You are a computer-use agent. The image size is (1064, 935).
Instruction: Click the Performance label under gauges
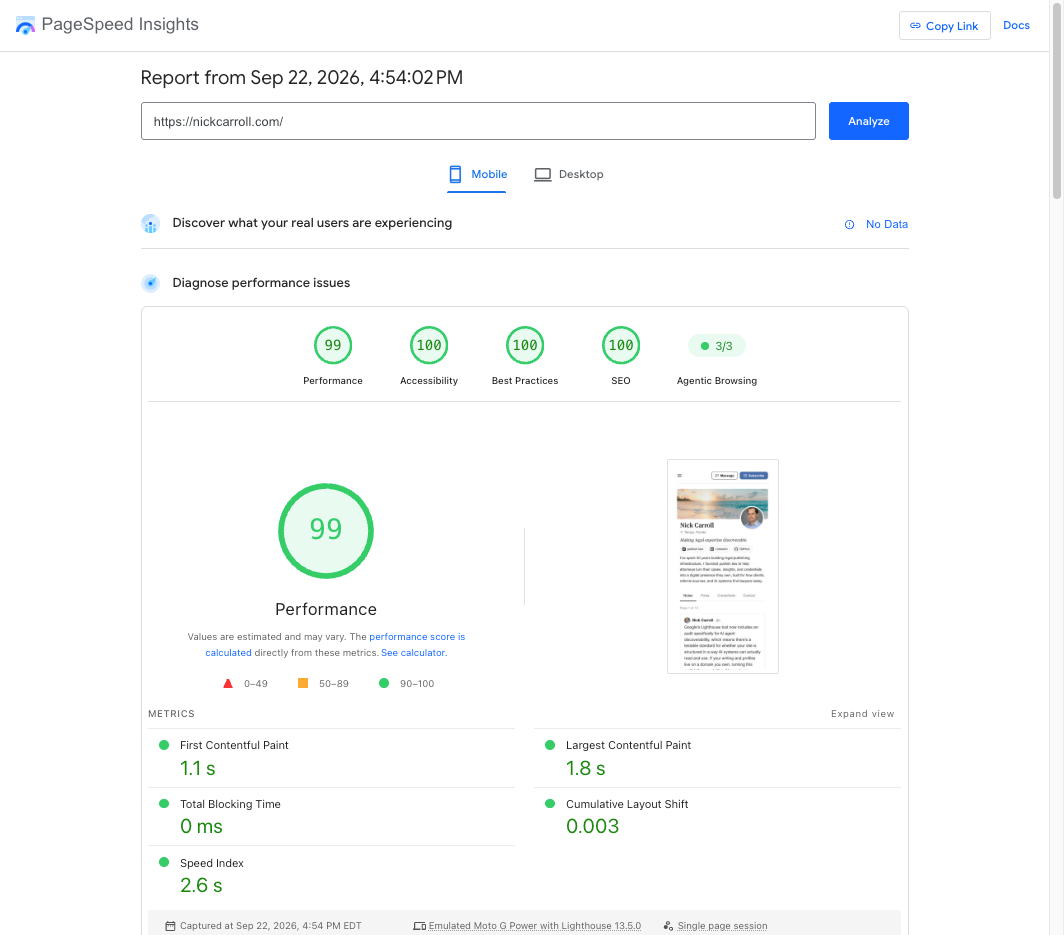point(332,381)
